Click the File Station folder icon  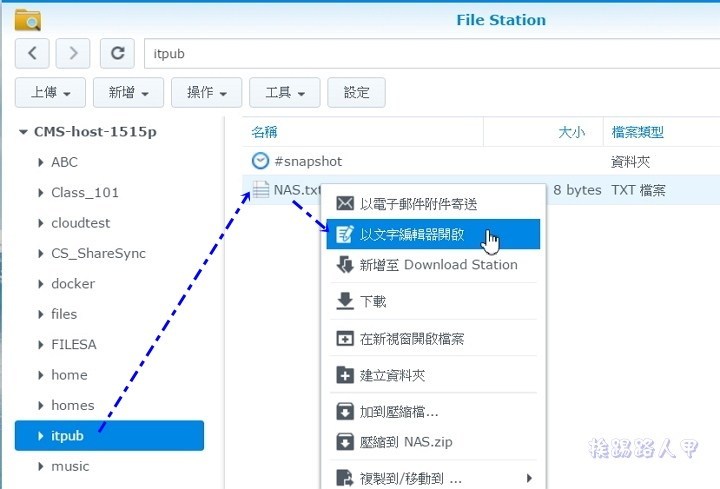point(28,20)
